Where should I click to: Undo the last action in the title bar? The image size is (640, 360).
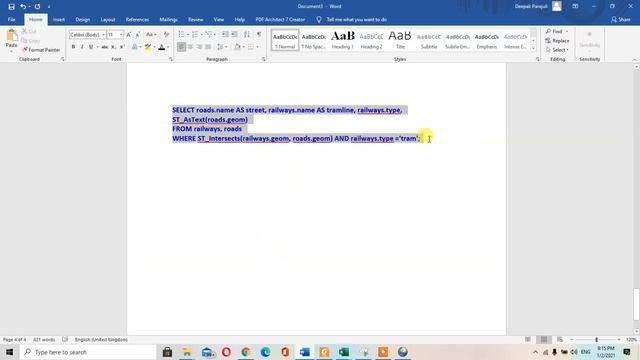pos(23,7)
